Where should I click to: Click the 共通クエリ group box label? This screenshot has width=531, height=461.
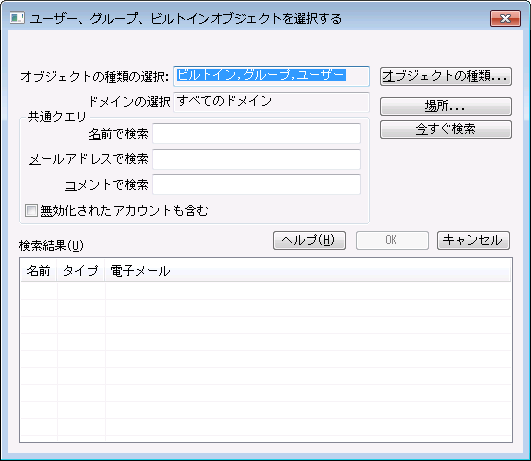(x=57, y=117)
